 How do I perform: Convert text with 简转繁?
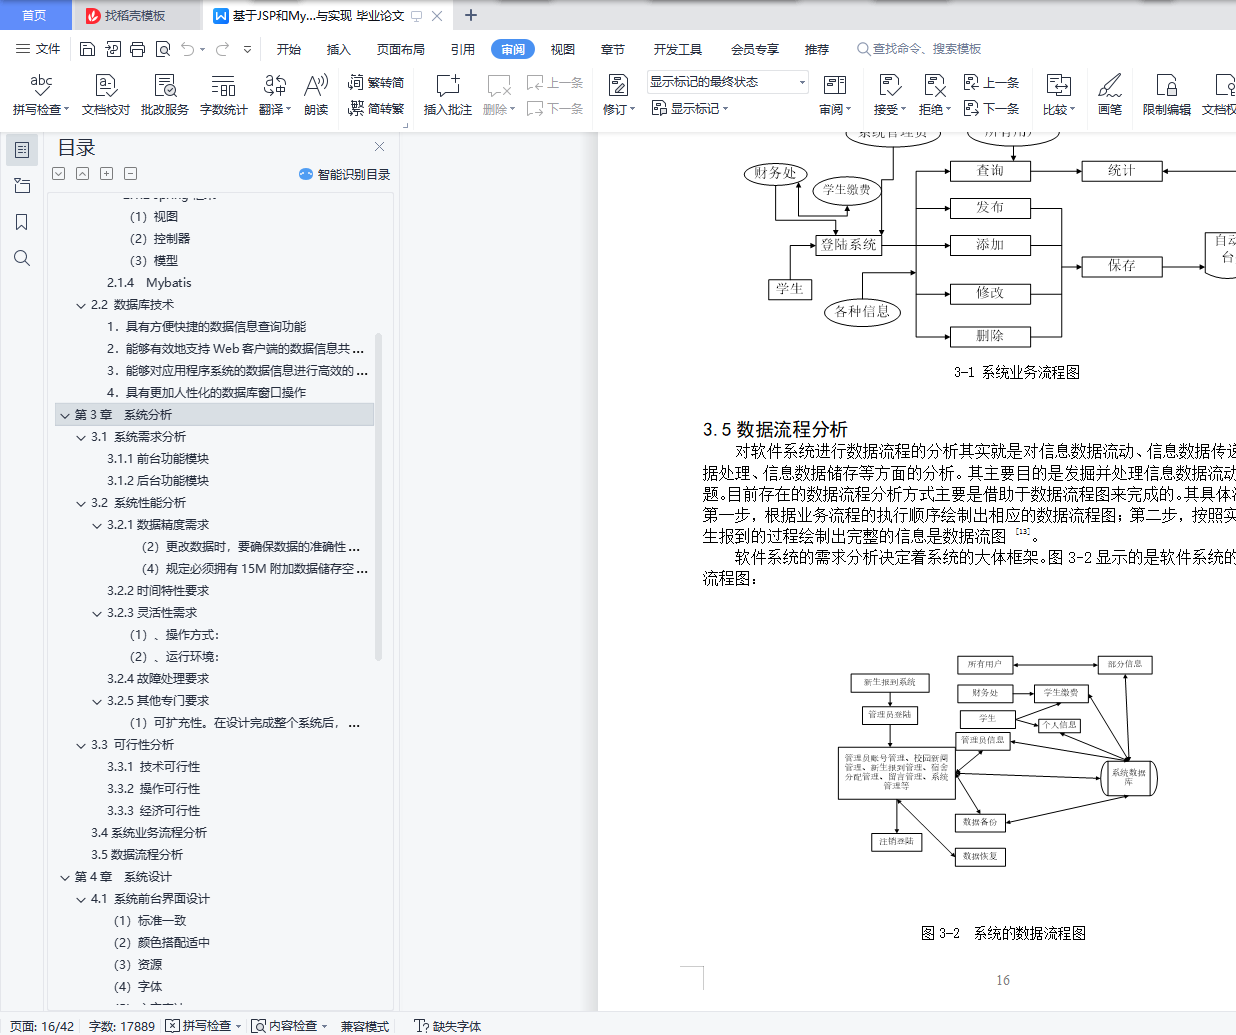(x=376, y=108)
